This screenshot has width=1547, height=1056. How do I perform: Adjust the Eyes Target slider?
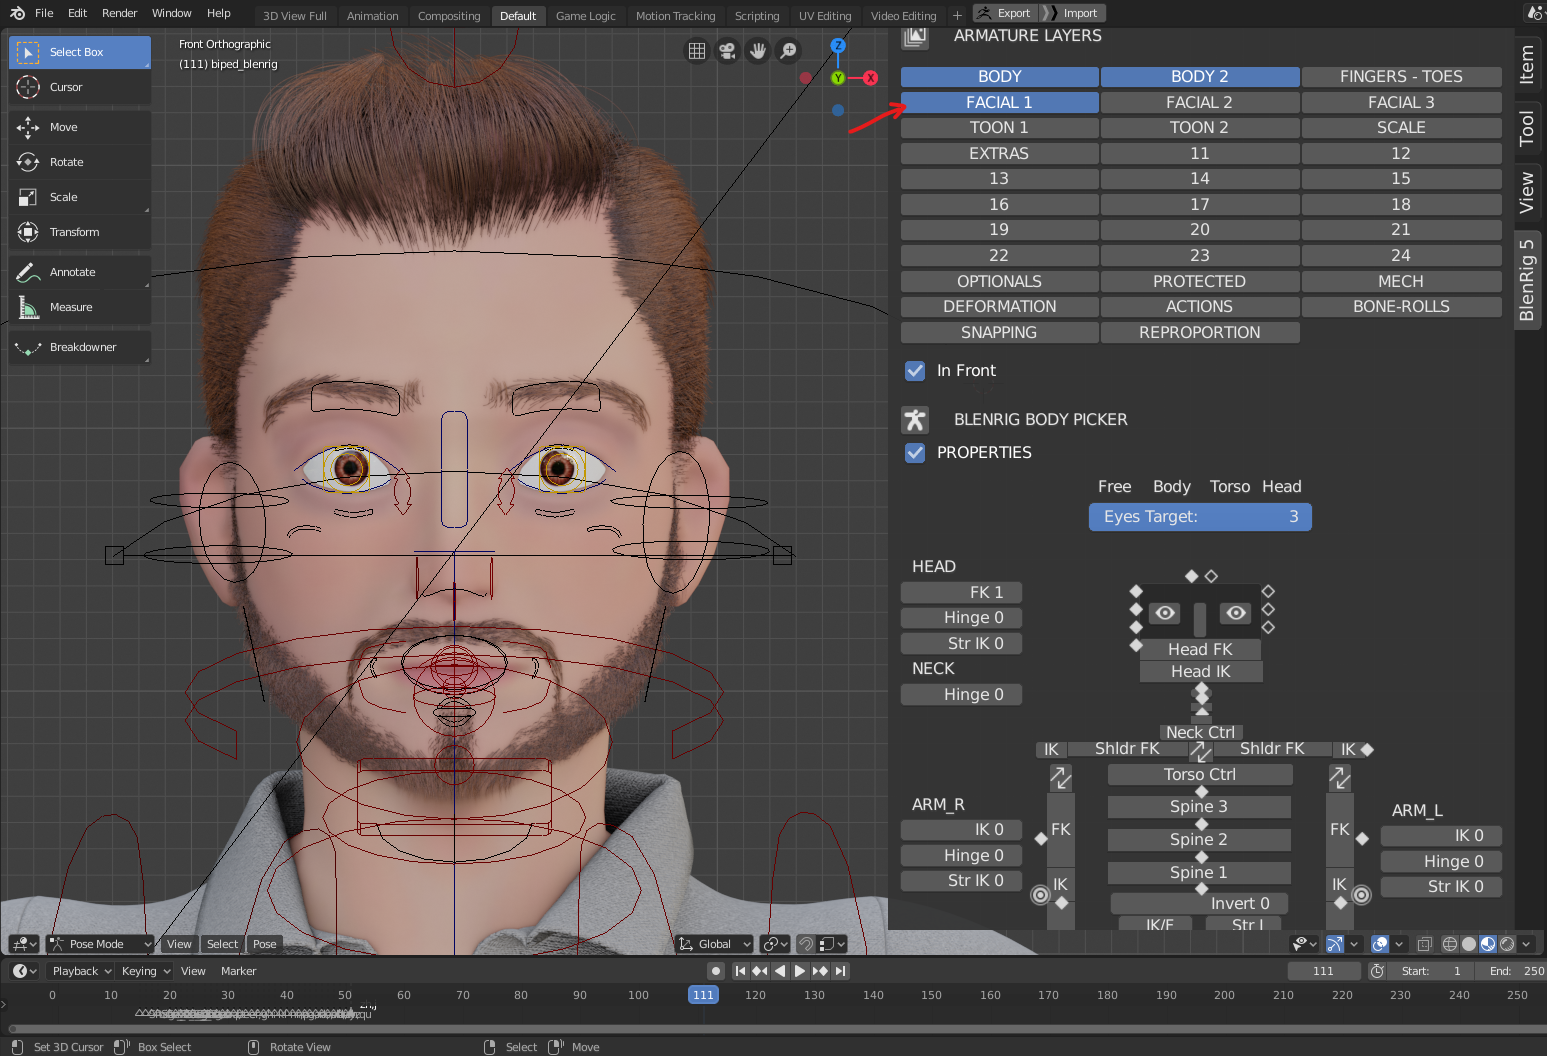(1199, 517)
